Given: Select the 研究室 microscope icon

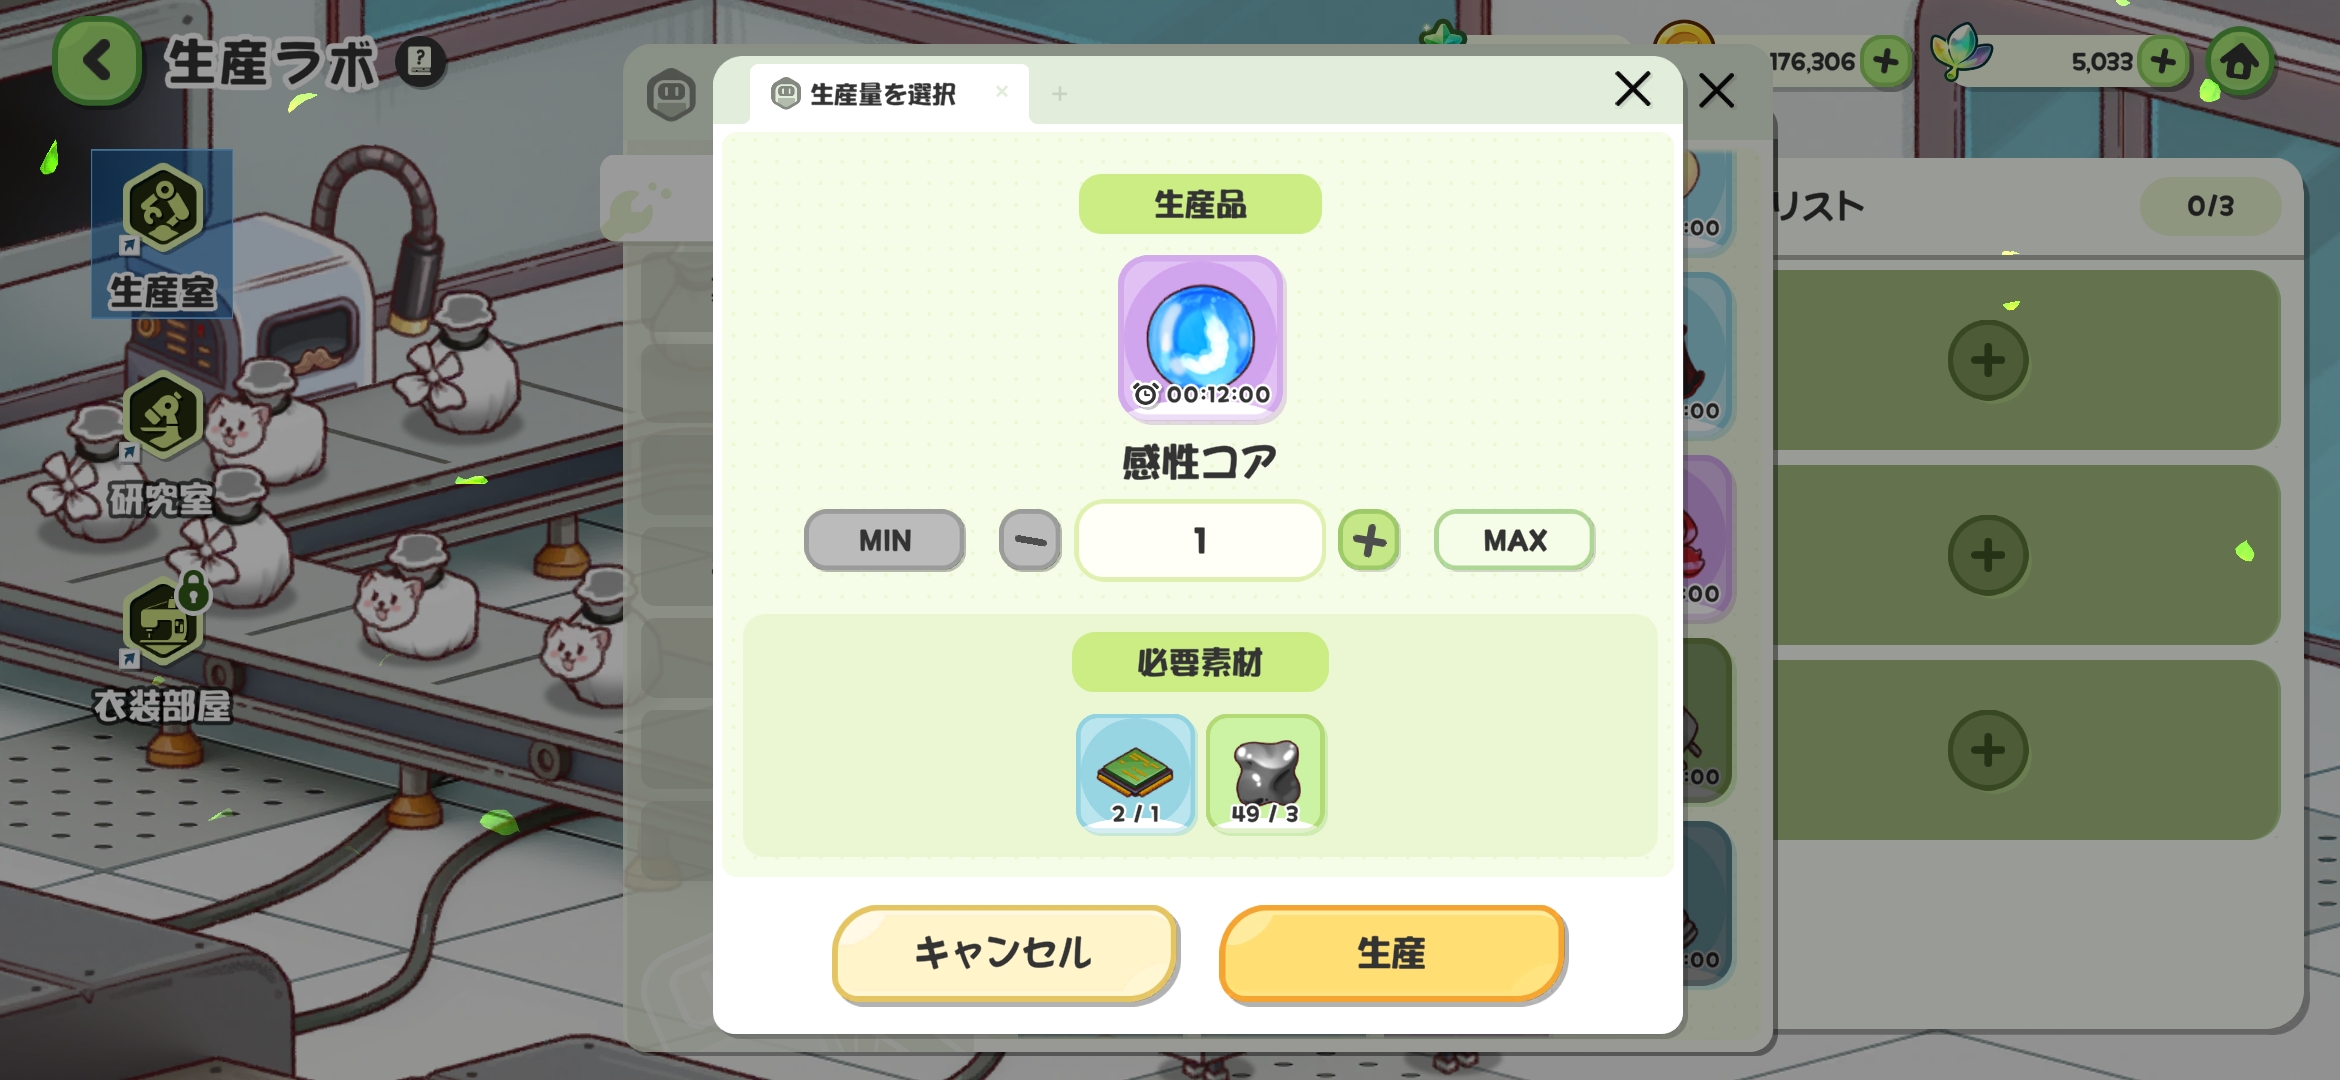Looking at the screenshot, I should click(x=162, y=415).
